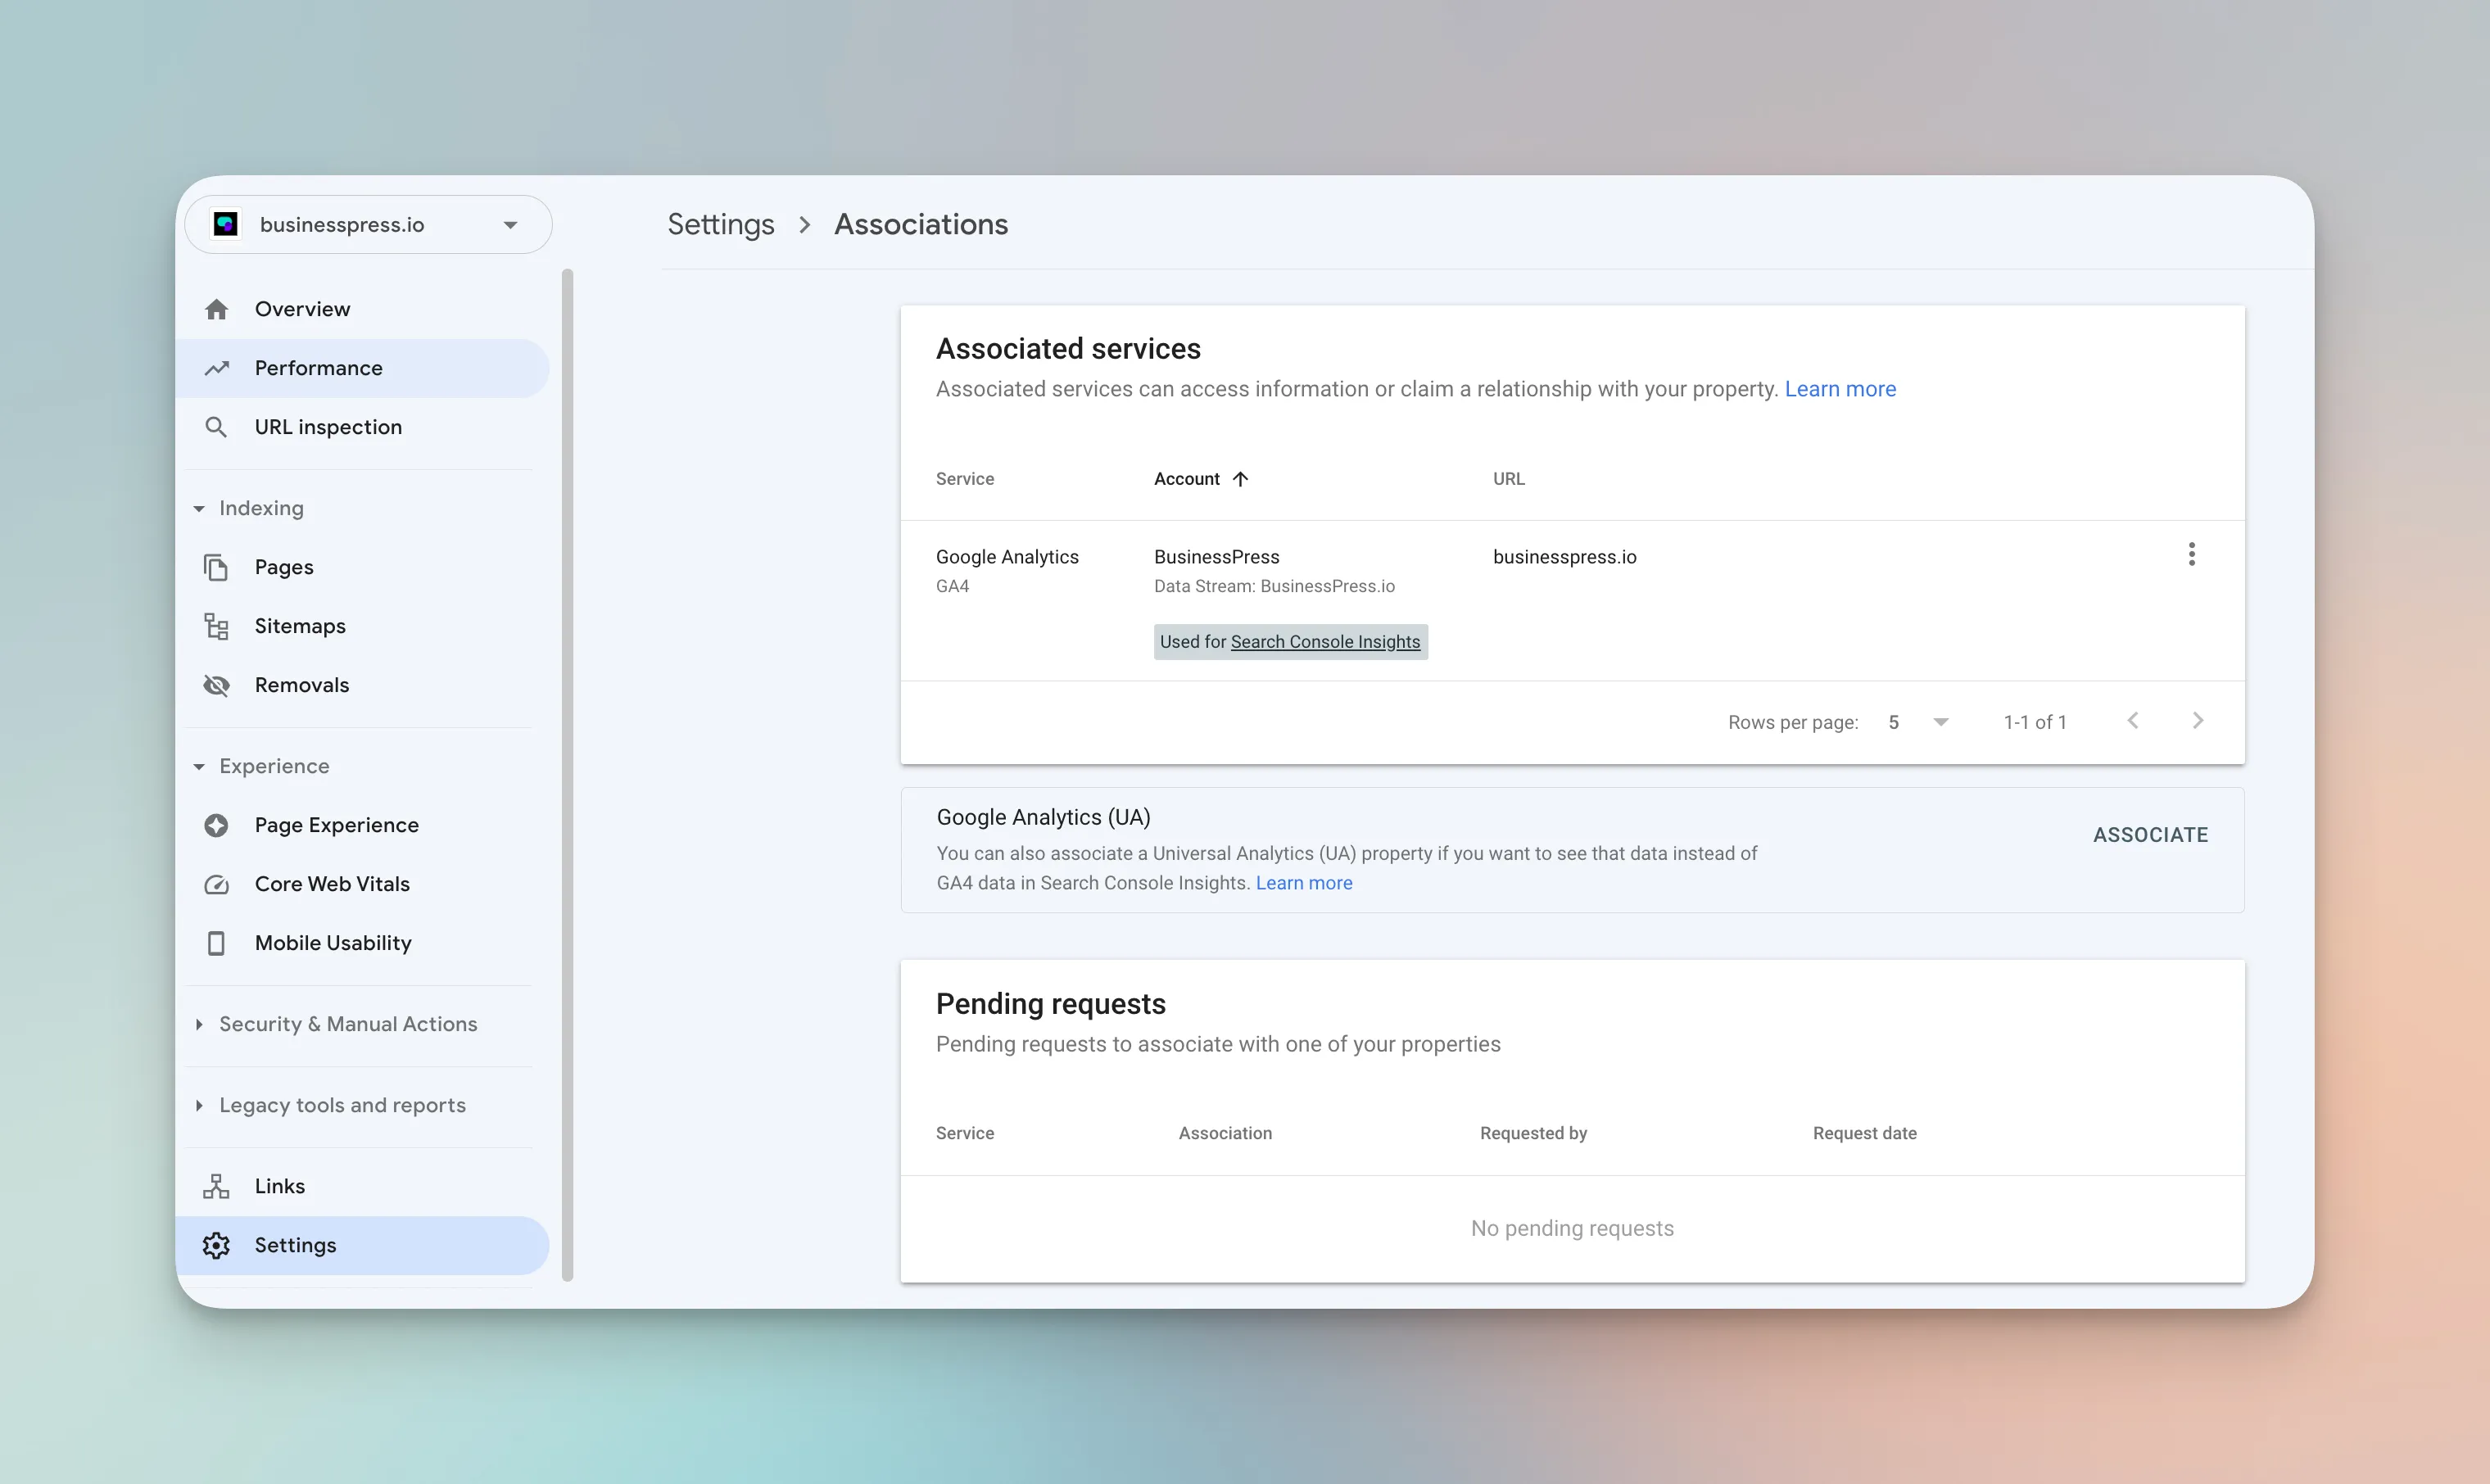Viewport: 2490px width, 1484px height.
Task: Click the Removals menu label
Action: click(302, 685)
